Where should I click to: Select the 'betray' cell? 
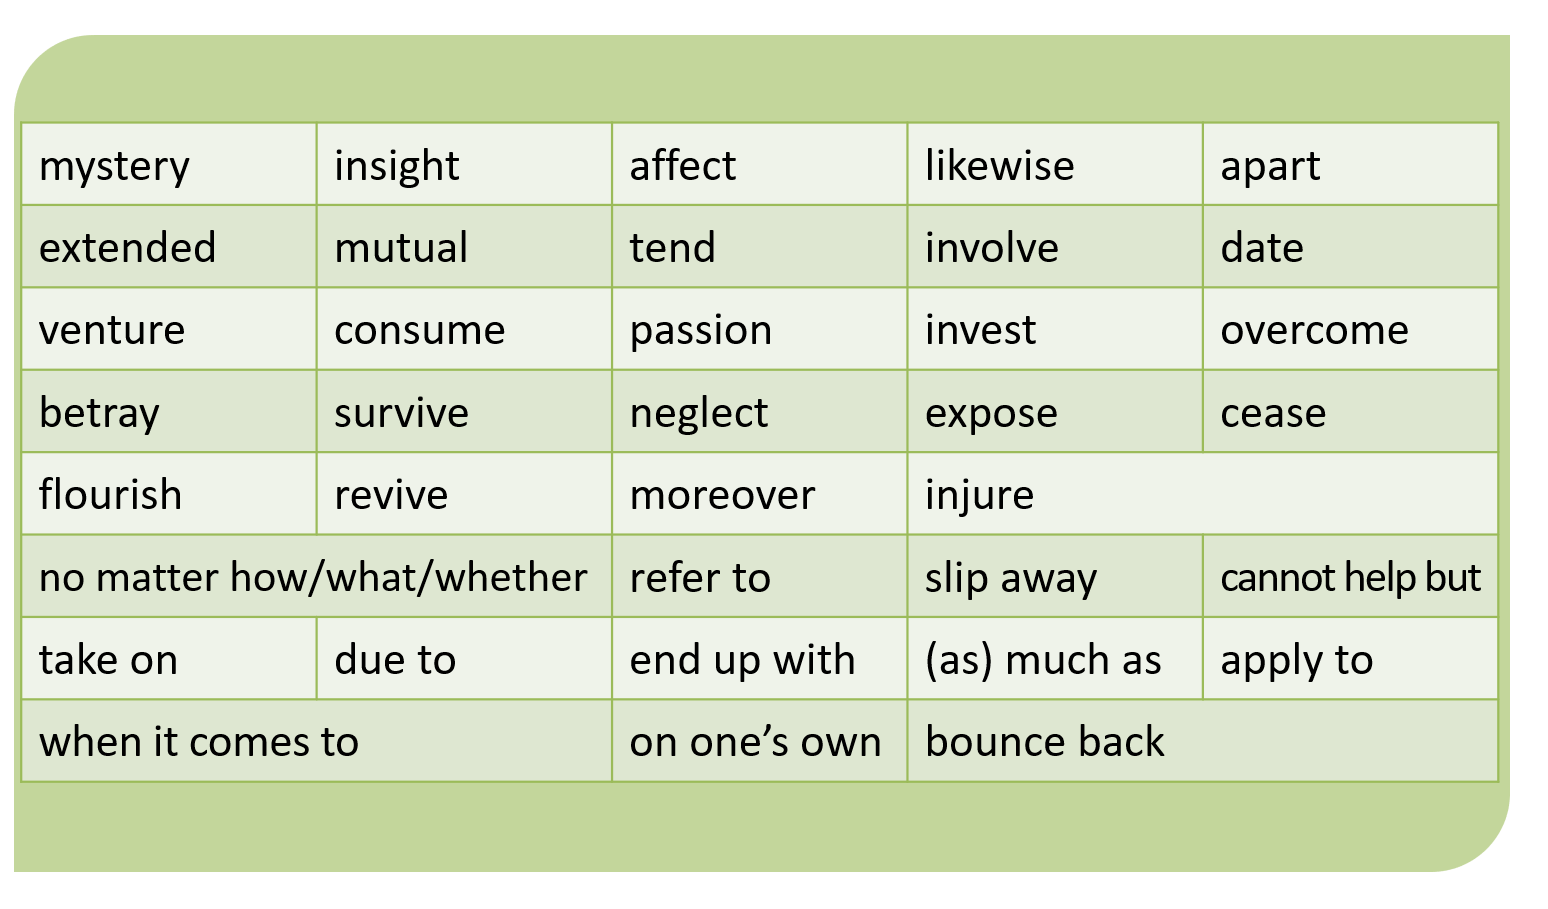click(99, 413)
